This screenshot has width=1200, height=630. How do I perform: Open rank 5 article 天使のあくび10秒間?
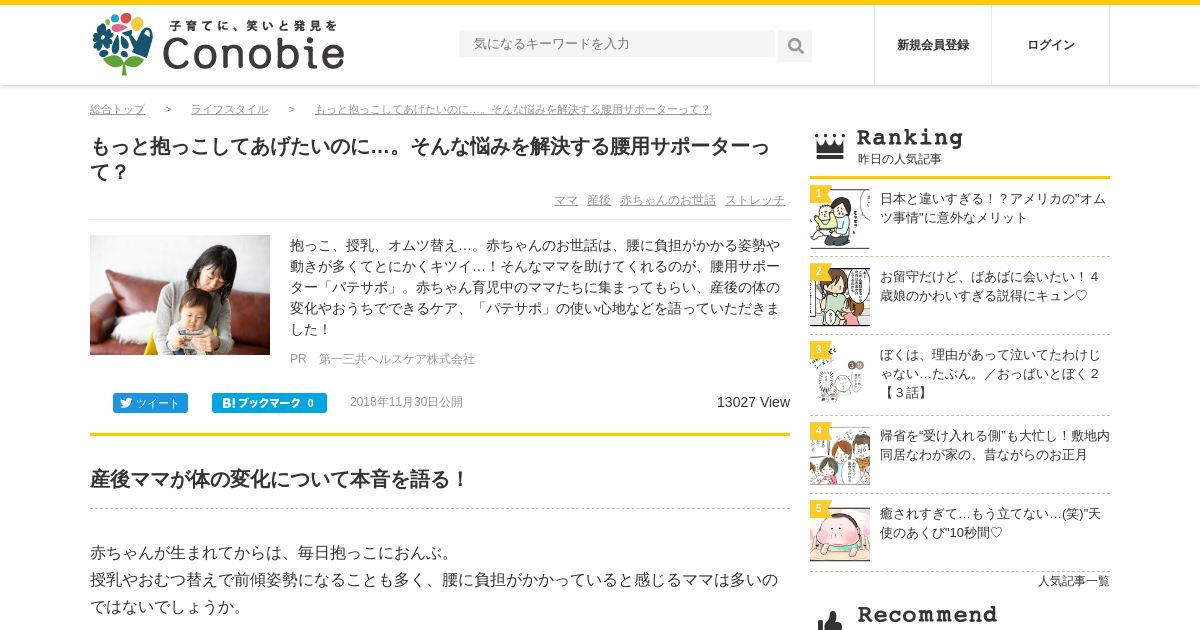[990, 523]
